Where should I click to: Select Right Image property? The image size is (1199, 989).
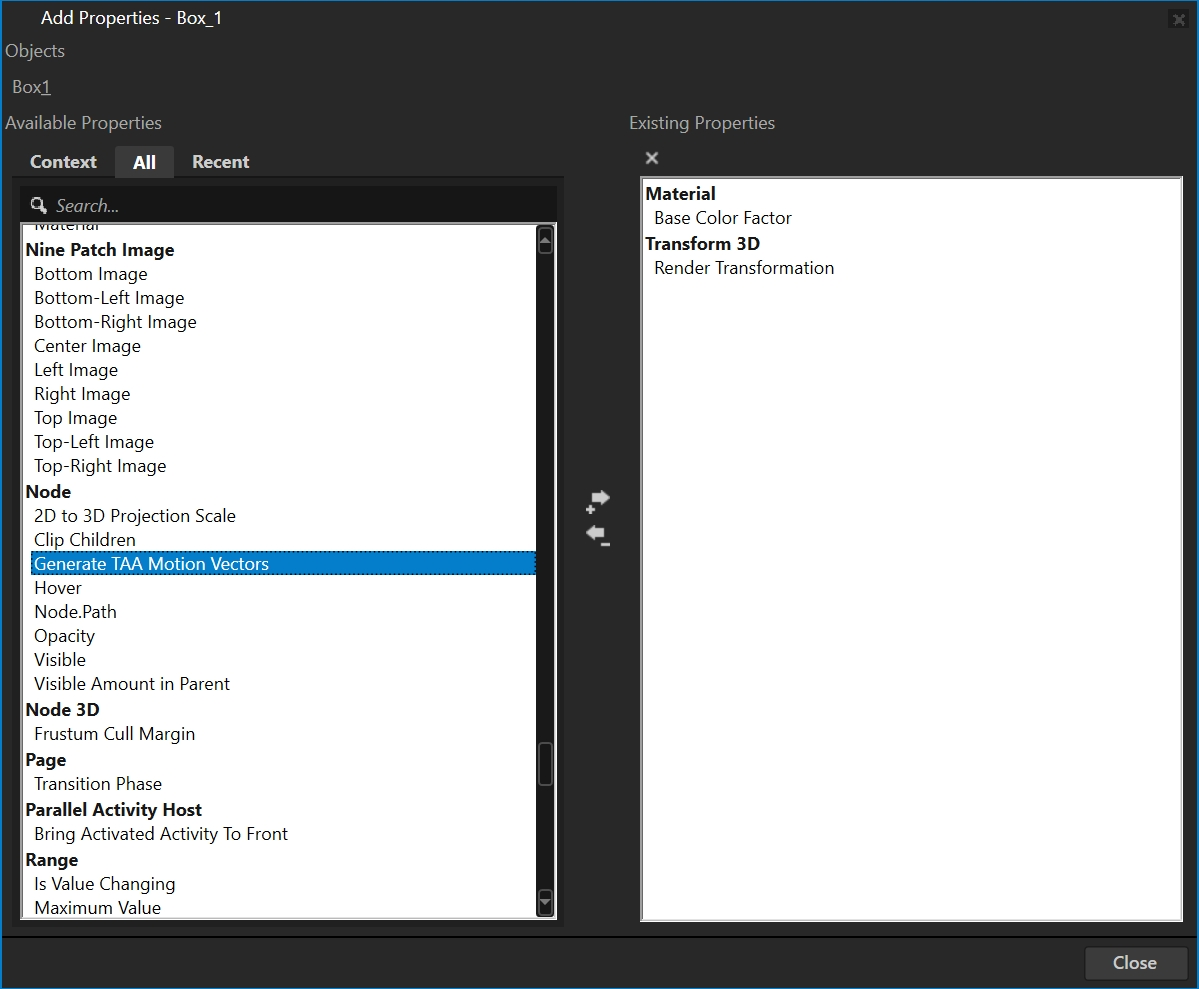pos(82,394)
